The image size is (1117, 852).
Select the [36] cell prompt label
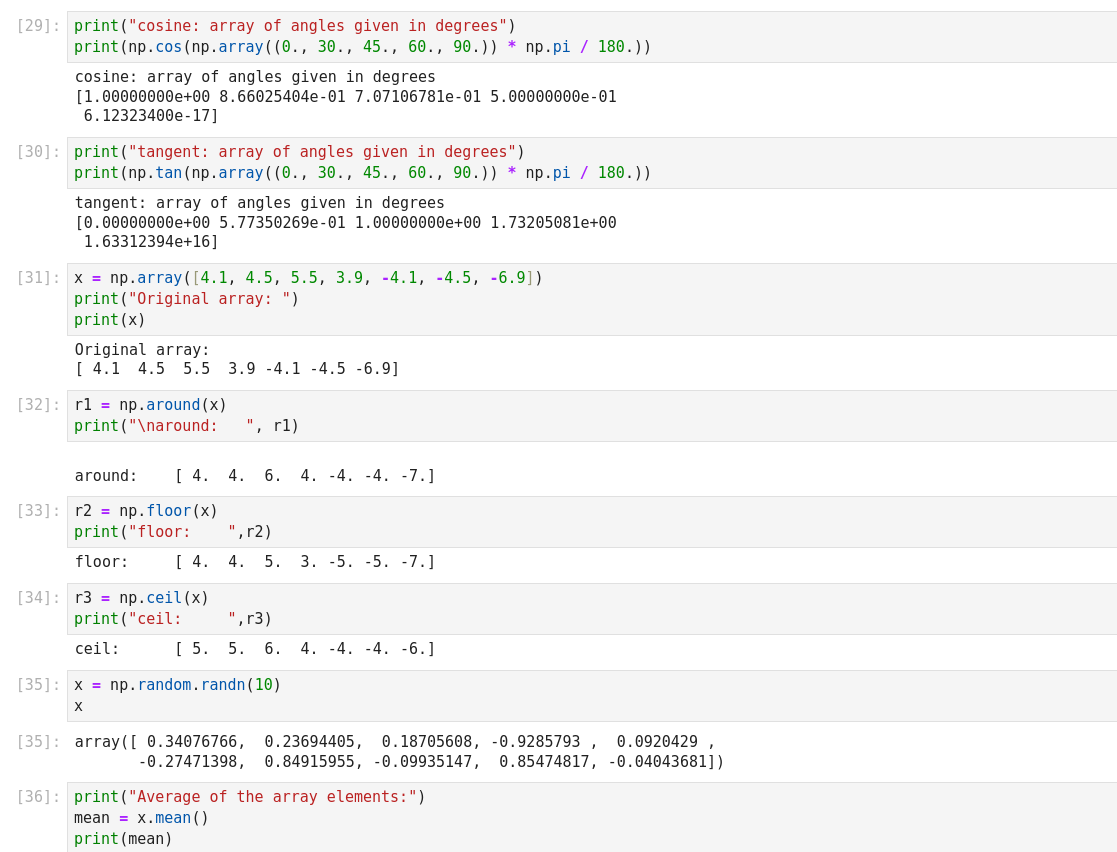tap(38, 797)
